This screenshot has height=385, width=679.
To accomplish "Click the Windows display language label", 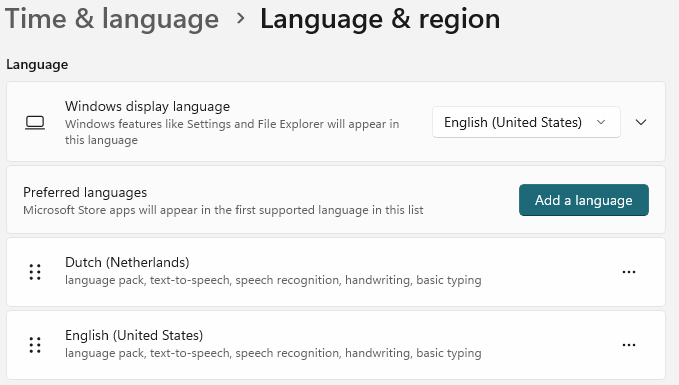I will (147, 106).
